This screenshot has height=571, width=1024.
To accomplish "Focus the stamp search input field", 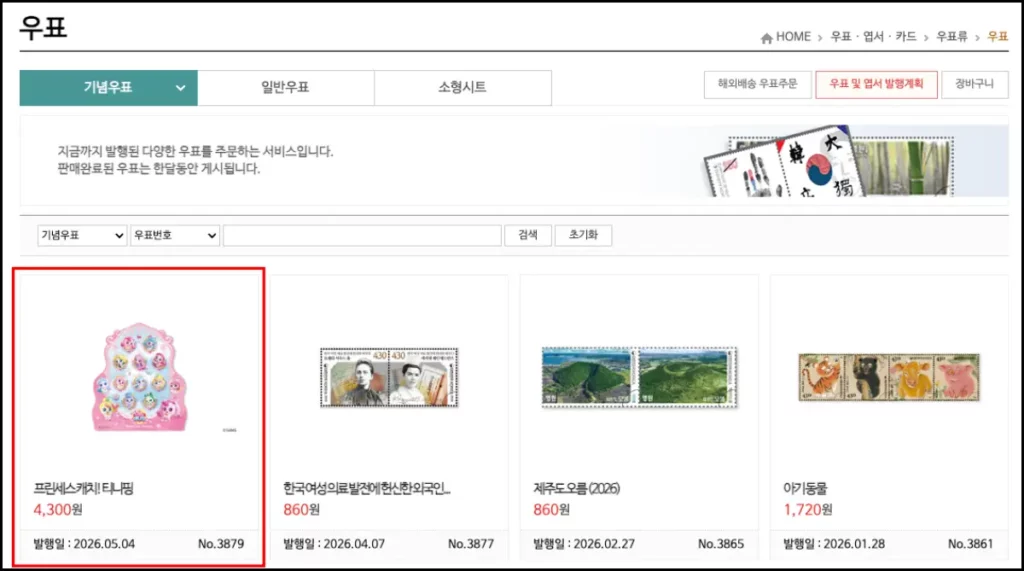I will [x=362, y=235].
